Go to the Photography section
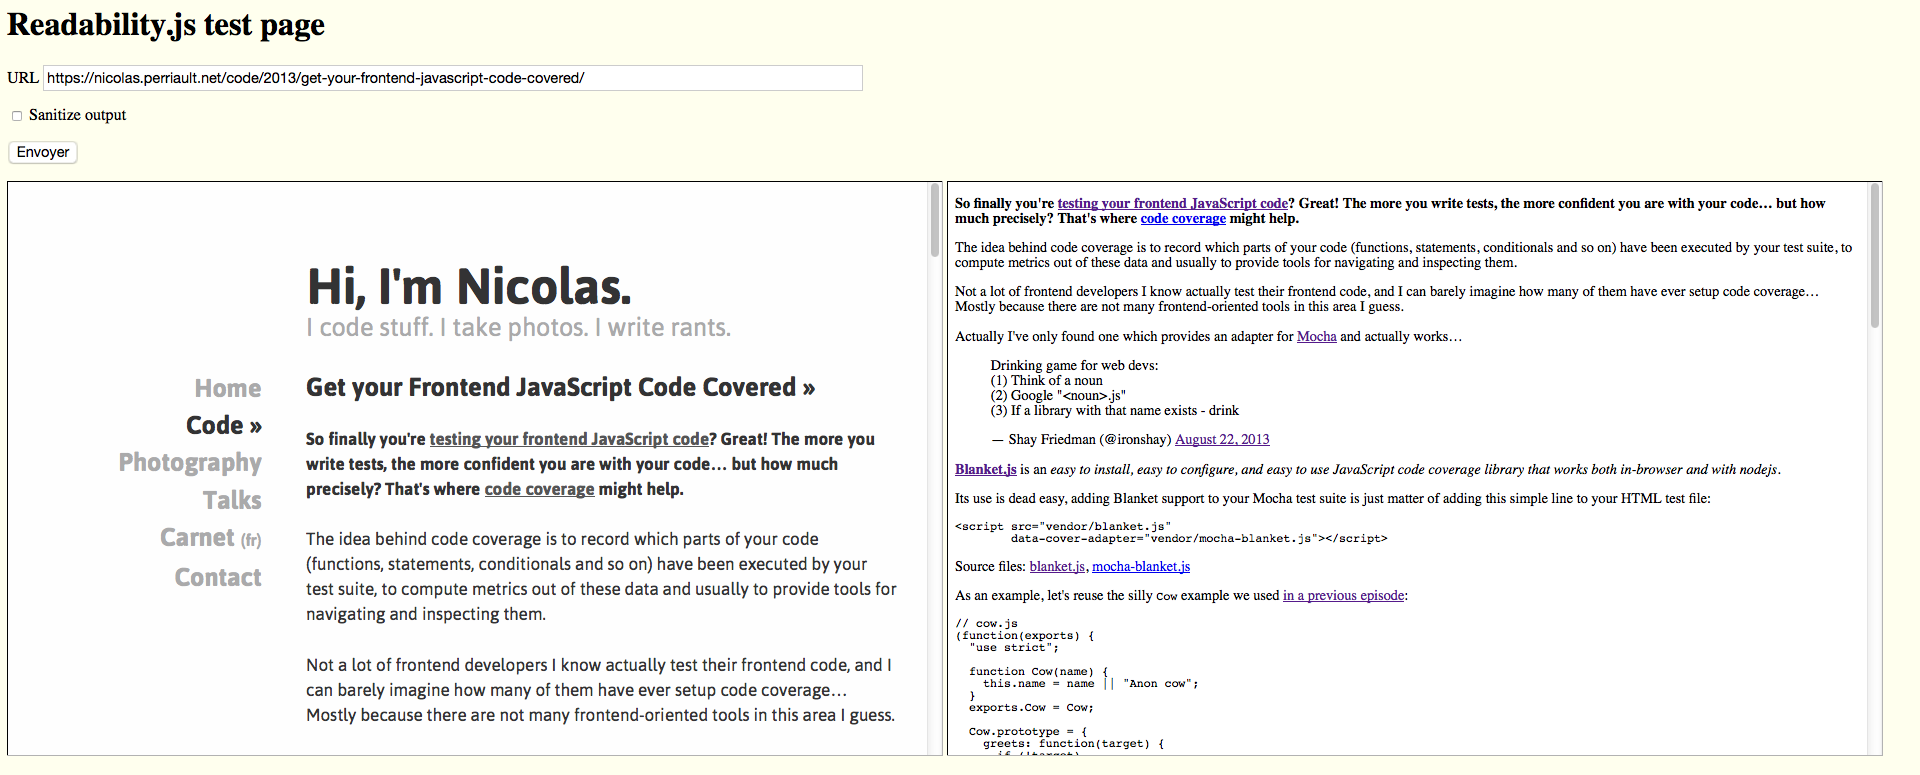Screen dimensions: 1920x775 tap(190, 463)
